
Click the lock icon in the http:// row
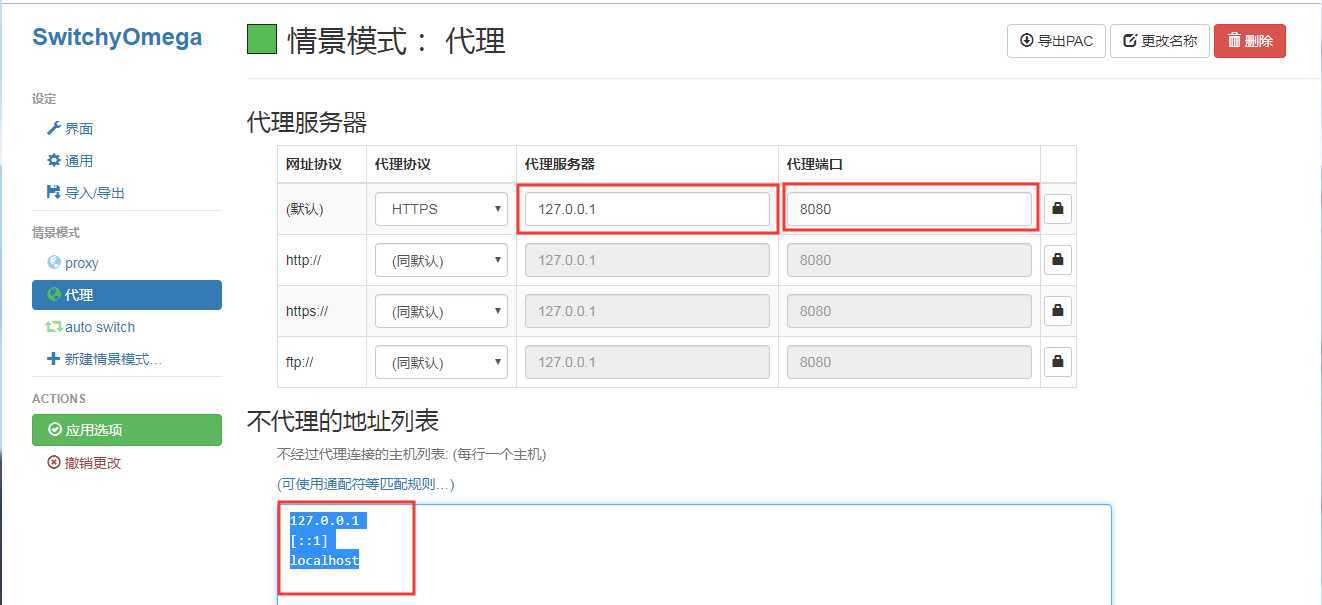(x=1058, y=260)
